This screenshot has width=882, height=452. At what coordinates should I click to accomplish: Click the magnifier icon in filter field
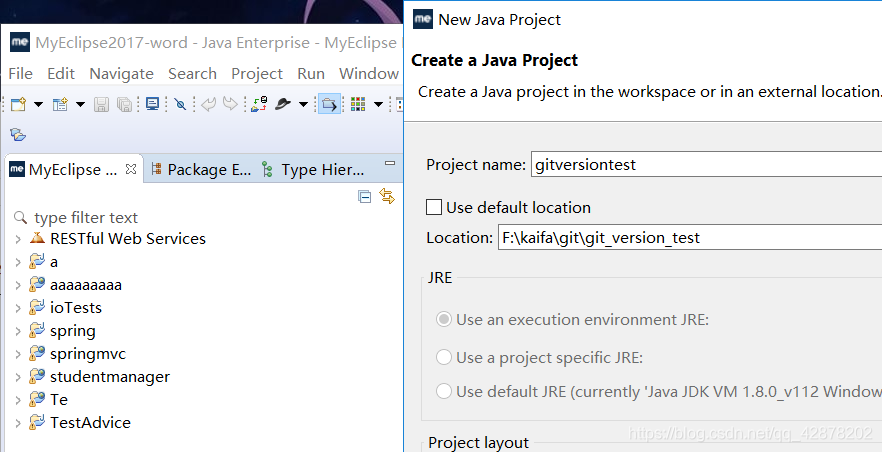[20, 217]
